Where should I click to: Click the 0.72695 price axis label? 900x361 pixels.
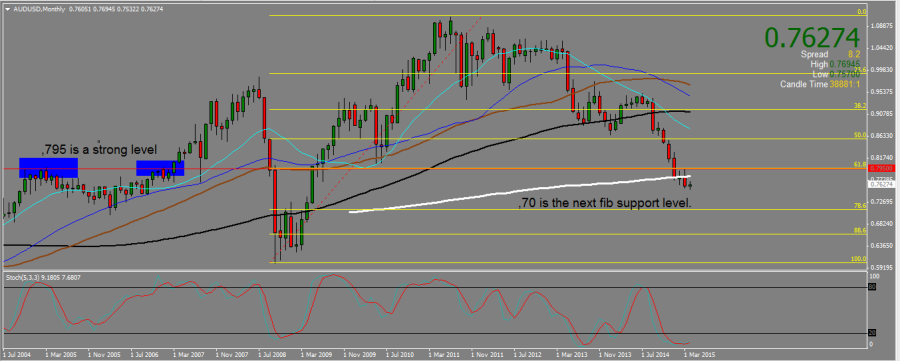[882, 201]
